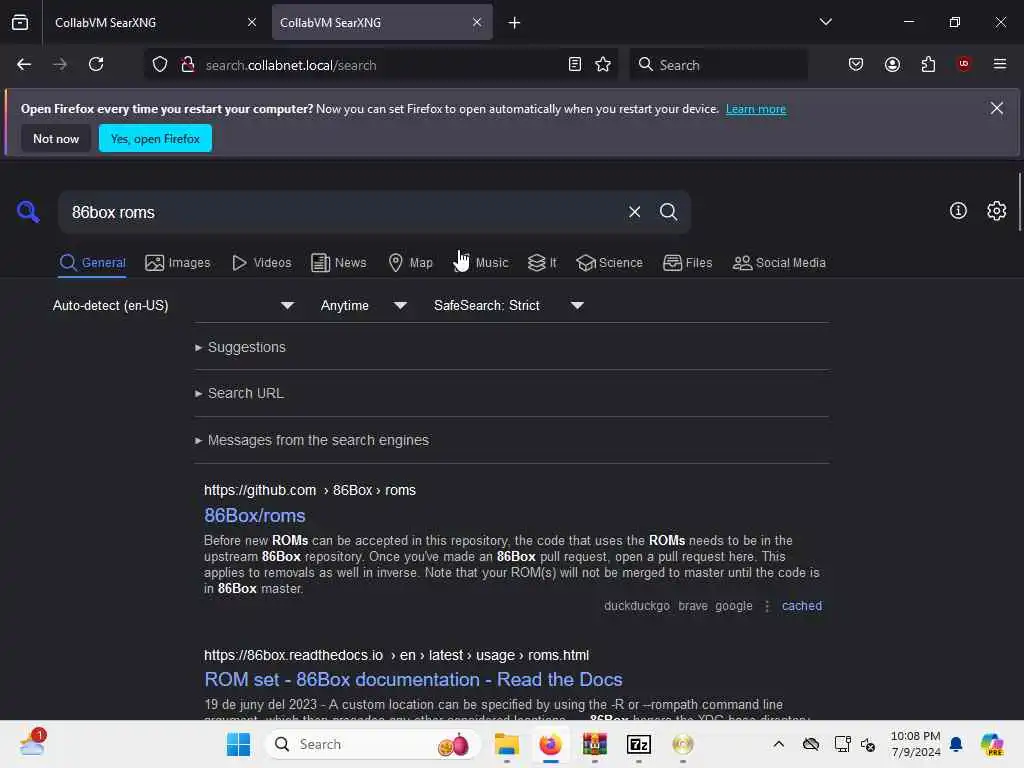Click the Firefox address bar
Image resolution: width=1024 pixels, height=768 pixels.
pyautogui.click(x=382, y=65)
